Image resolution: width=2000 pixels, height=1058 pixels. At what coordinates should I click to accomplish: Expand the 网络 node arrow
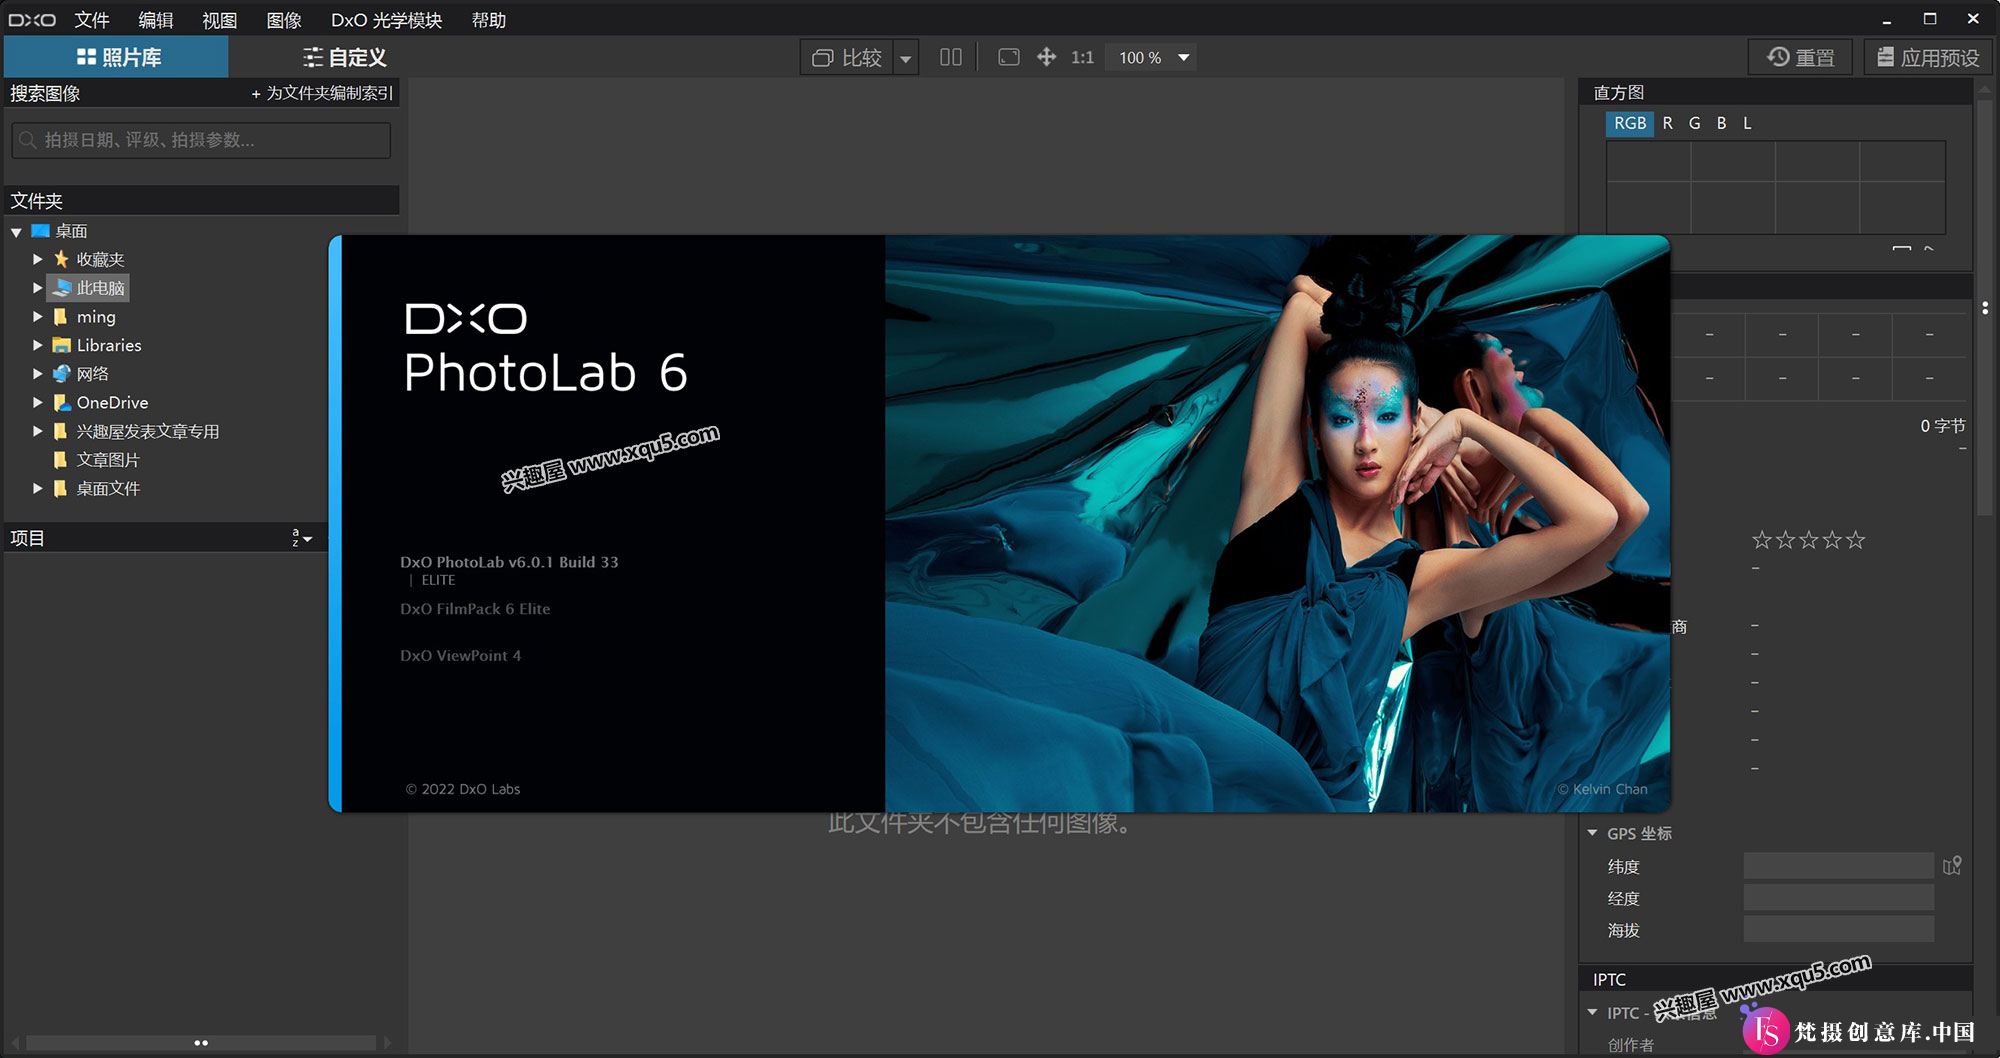(37, 373)
